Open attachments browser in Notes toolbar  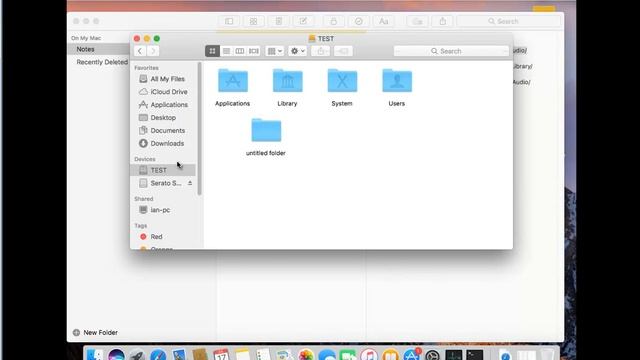253,21
